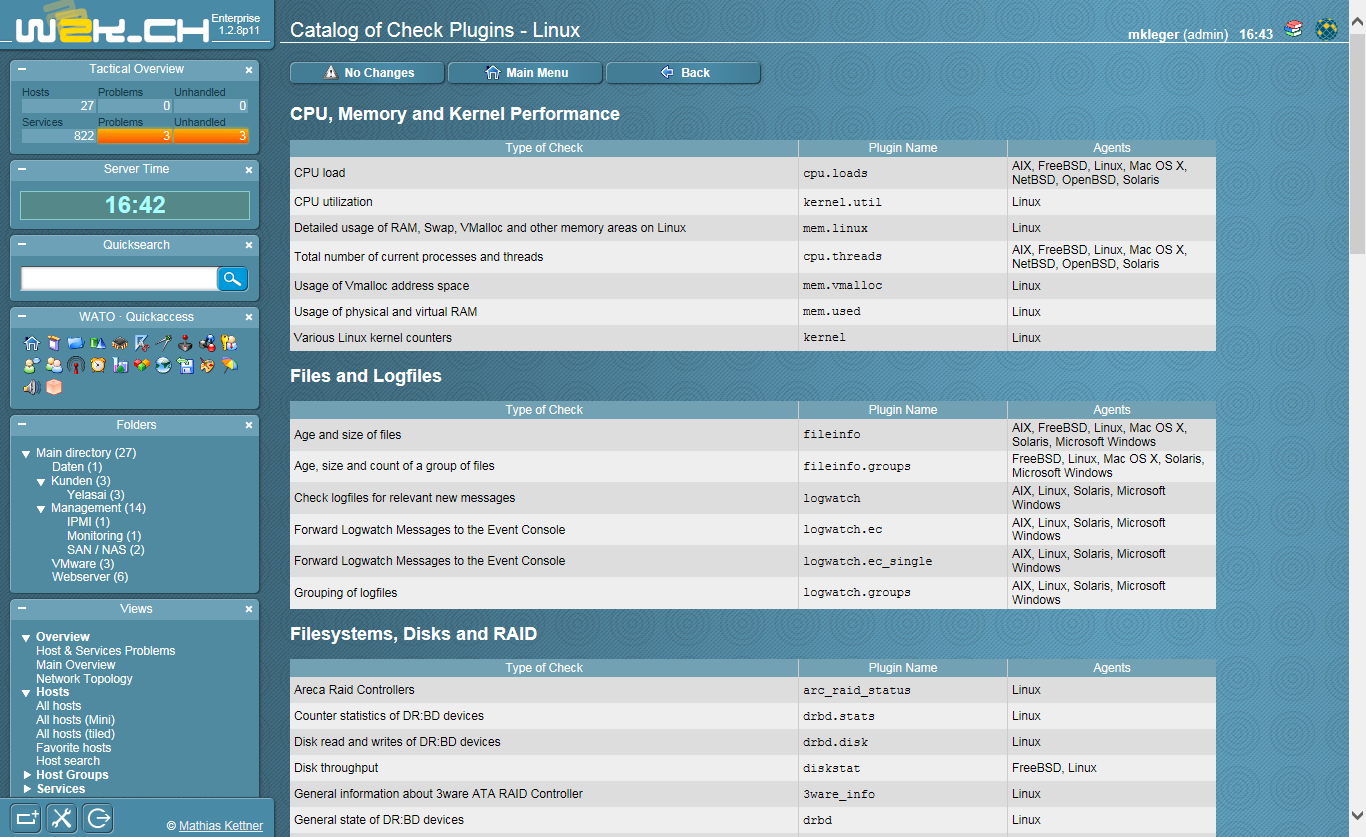Close the Views snapin
Viewport: 1366px width, 837px height.
pyautogui.click(x=249, y=609)
